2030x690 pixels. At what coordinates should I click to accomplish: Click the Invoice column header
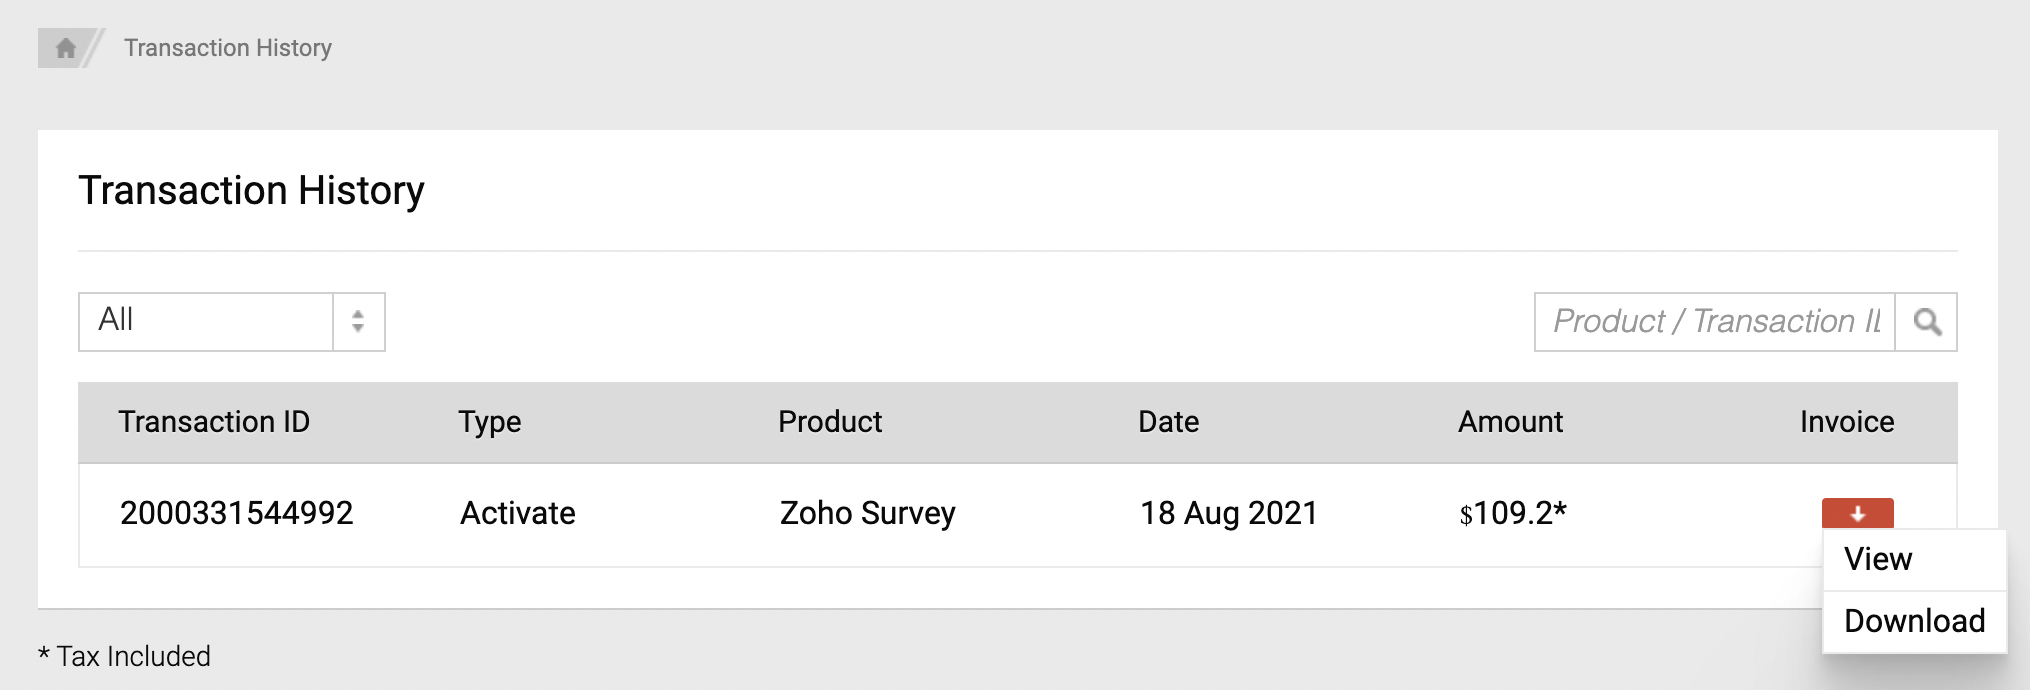1846,422
